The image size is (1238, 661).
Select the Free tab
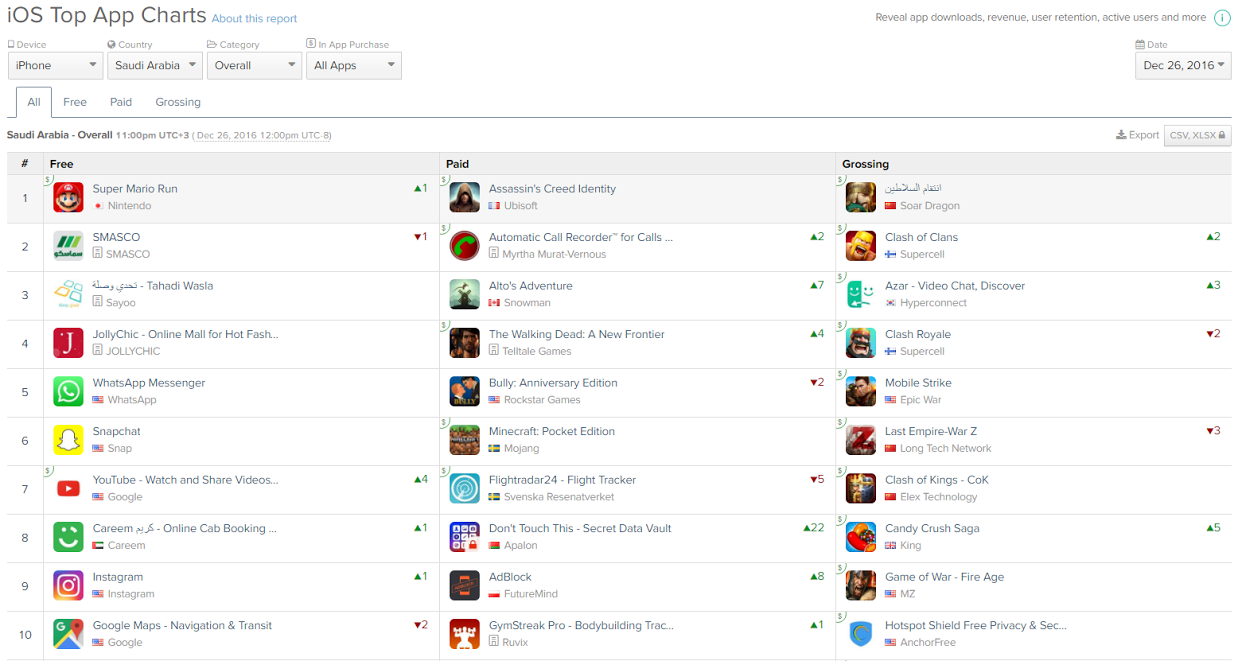pos(75,102)
